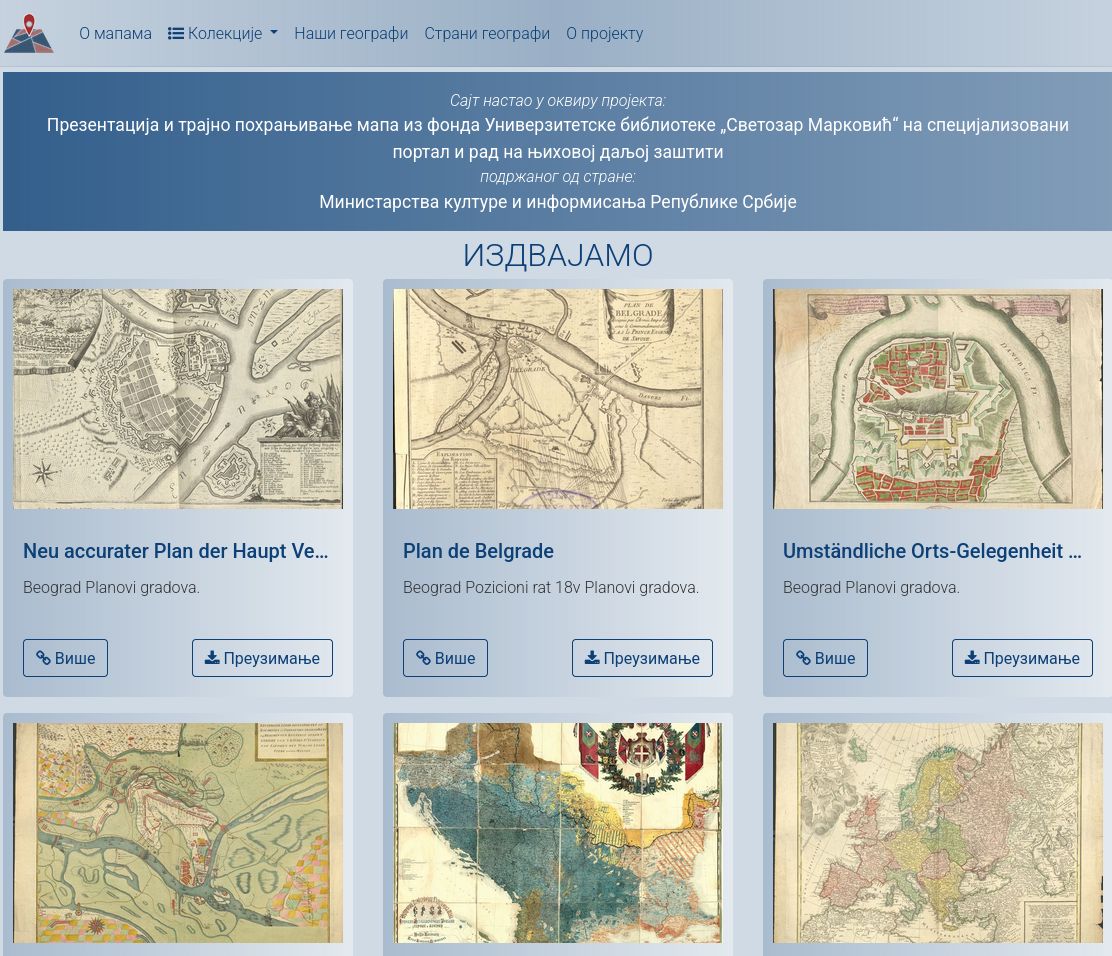The width and height of the screenshot is (1112, 956).
Task: Open Наши географи menu item
Action: [350, 33]
